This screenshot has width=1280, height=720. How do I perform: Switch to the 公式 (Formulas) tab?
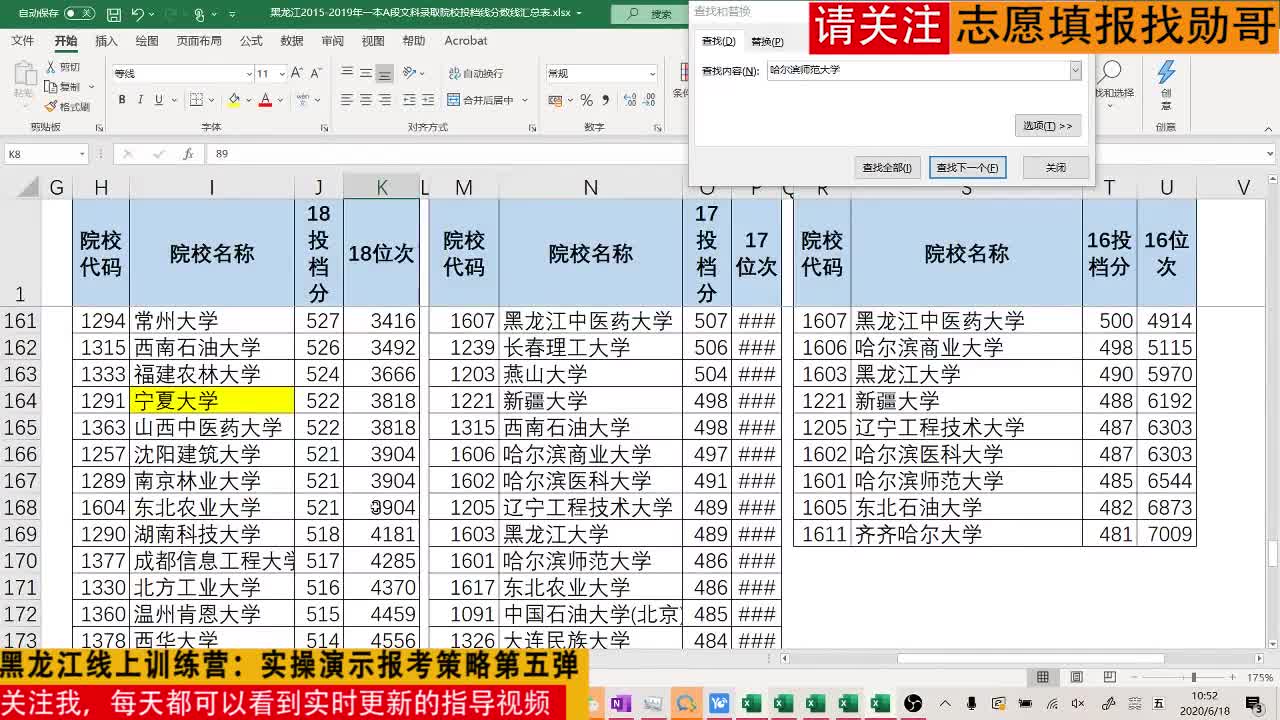click(251, 41)
